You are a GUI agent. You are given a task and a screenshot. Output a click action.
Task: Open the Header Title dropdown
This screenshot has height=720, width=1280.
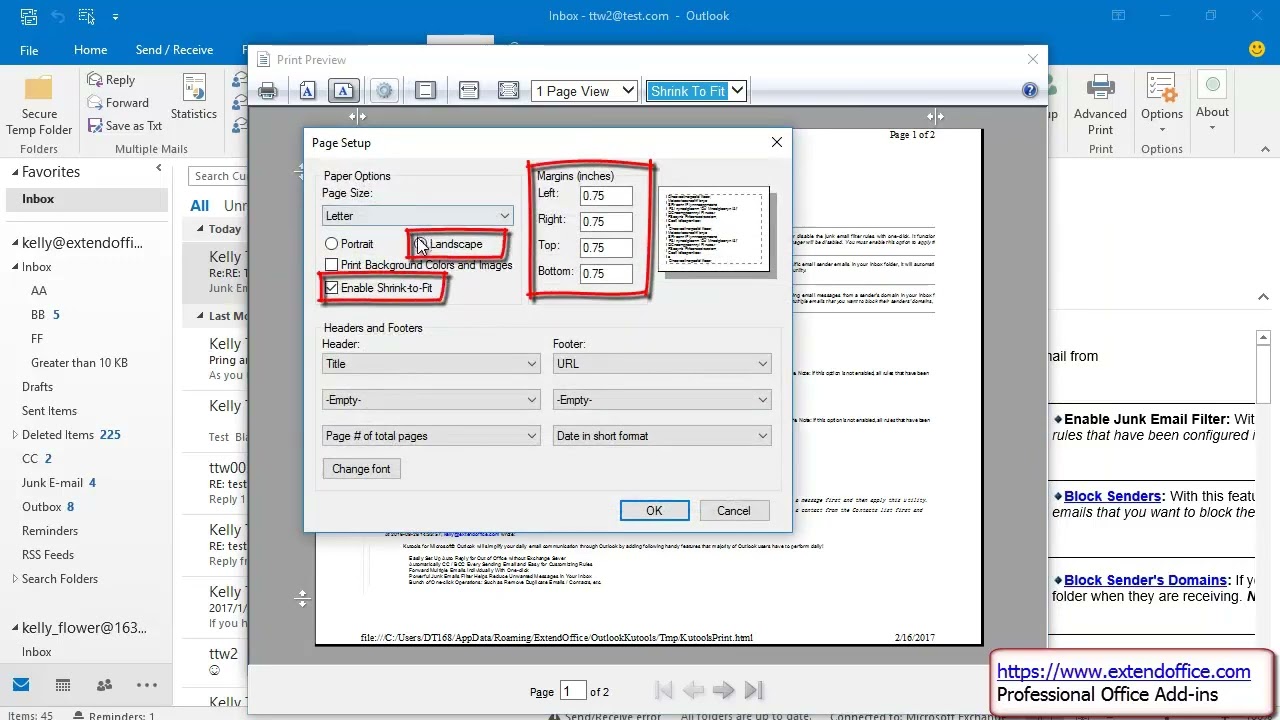point(432,364)
